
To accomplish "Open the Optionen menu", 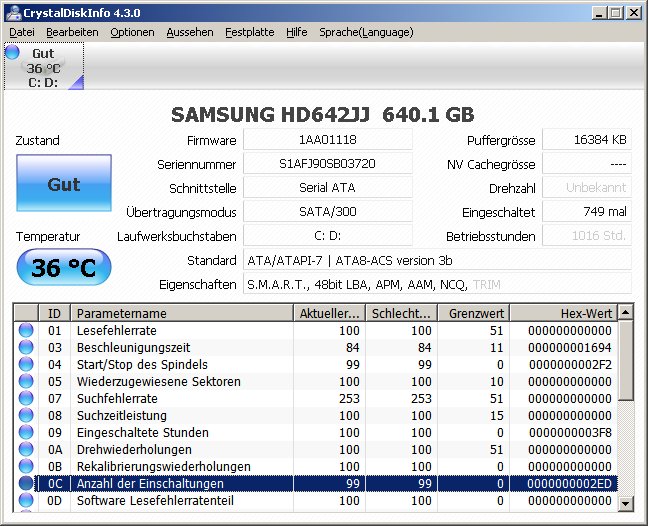I will point(132,32).
